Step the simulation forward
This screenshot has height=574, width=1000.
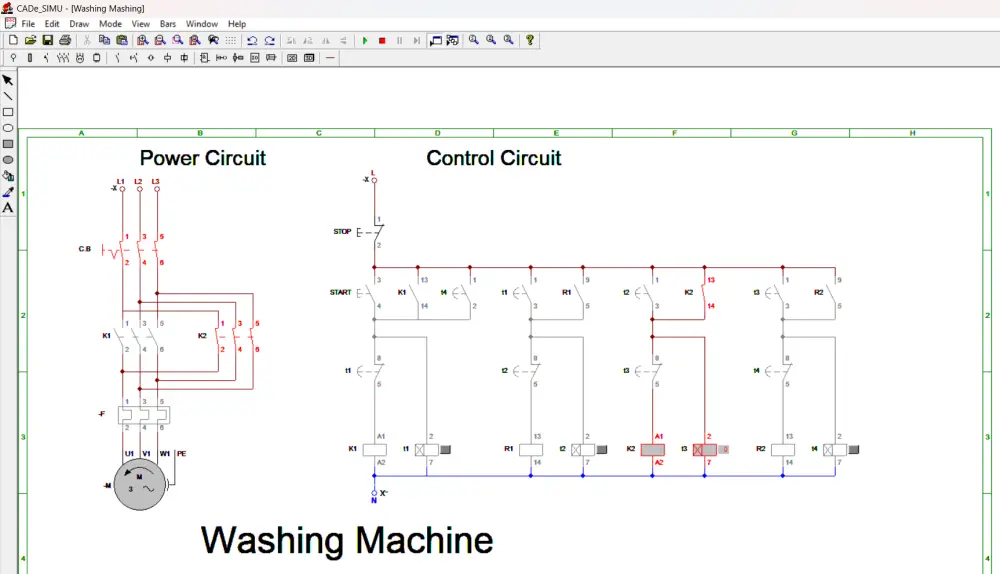[416, 40]
